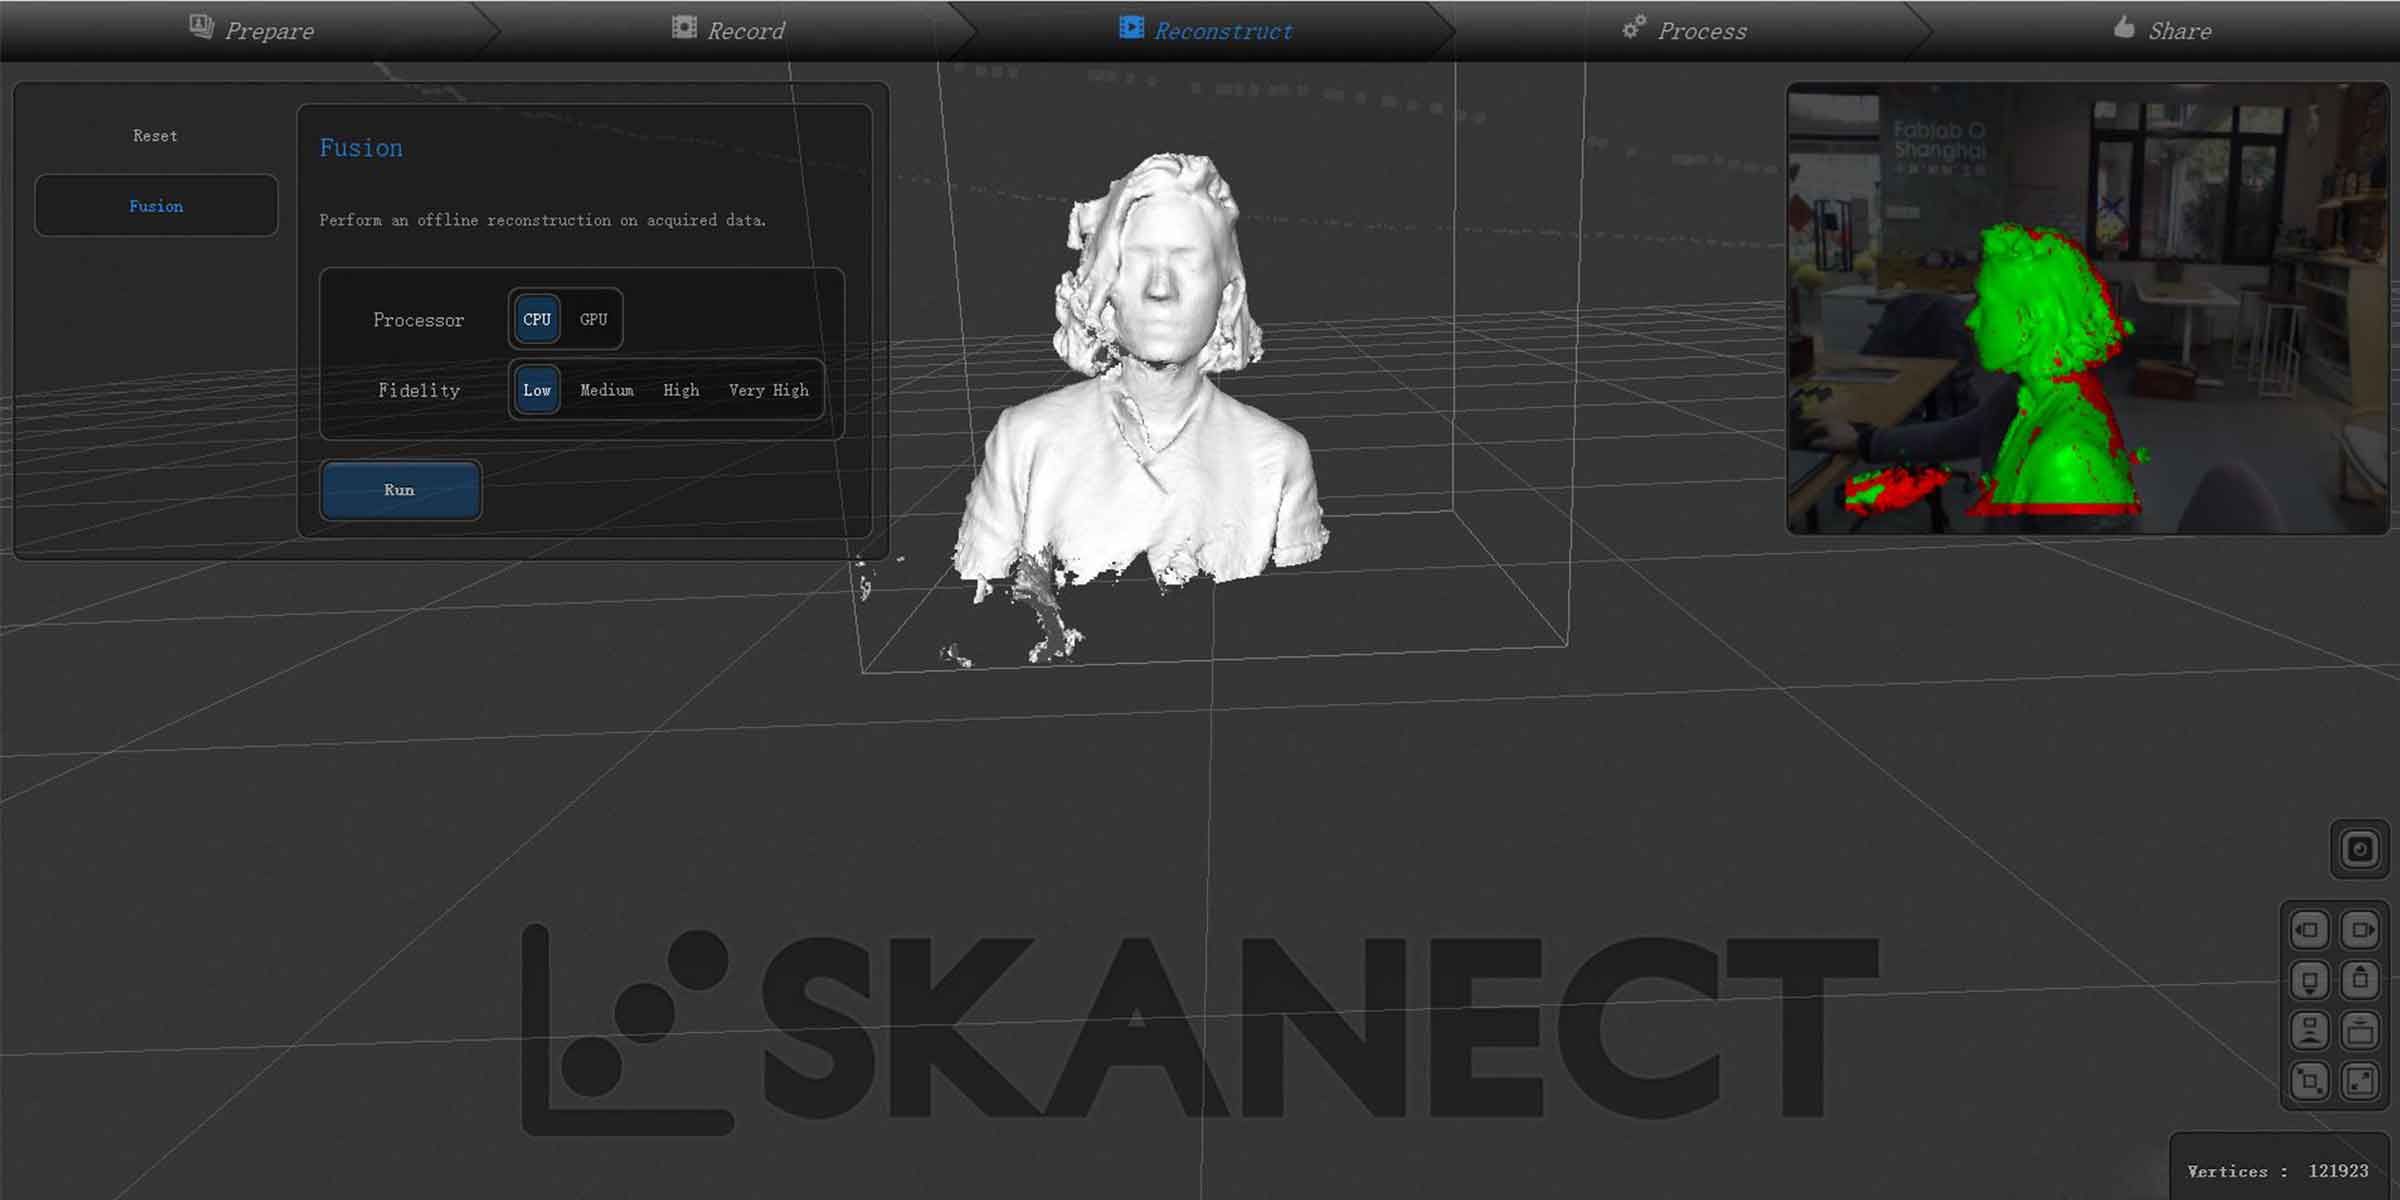This screenshot has width=2400, height=1200.
Task: Open the Prepare tab
Action: click(252, 30)
